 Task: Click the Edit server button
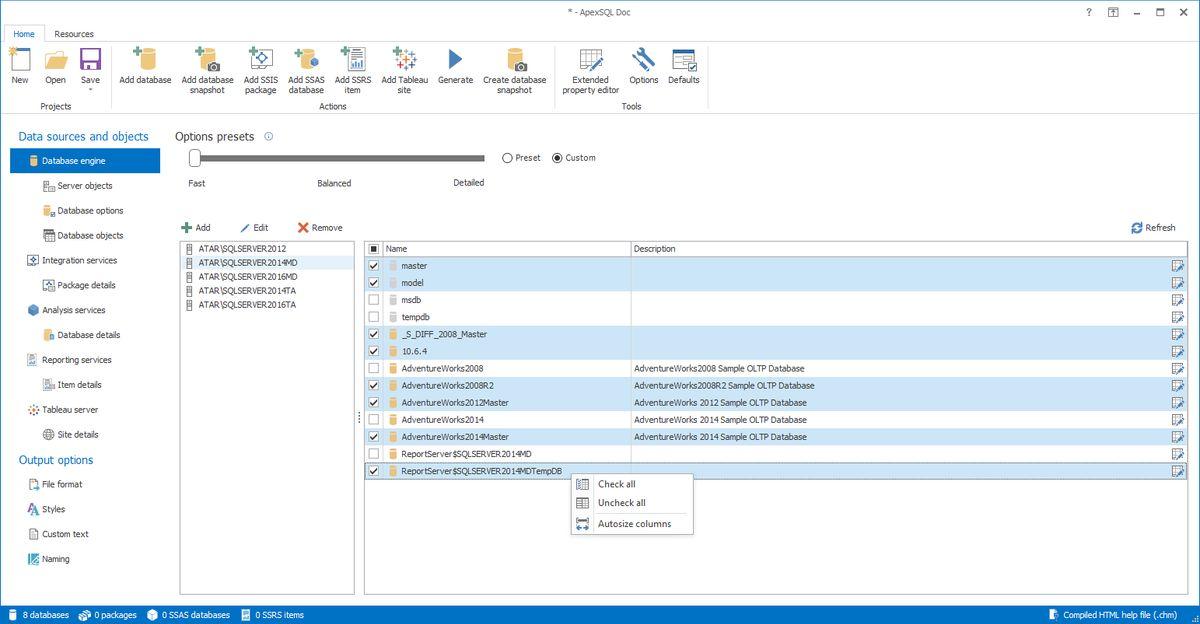(x=254, y=228)
